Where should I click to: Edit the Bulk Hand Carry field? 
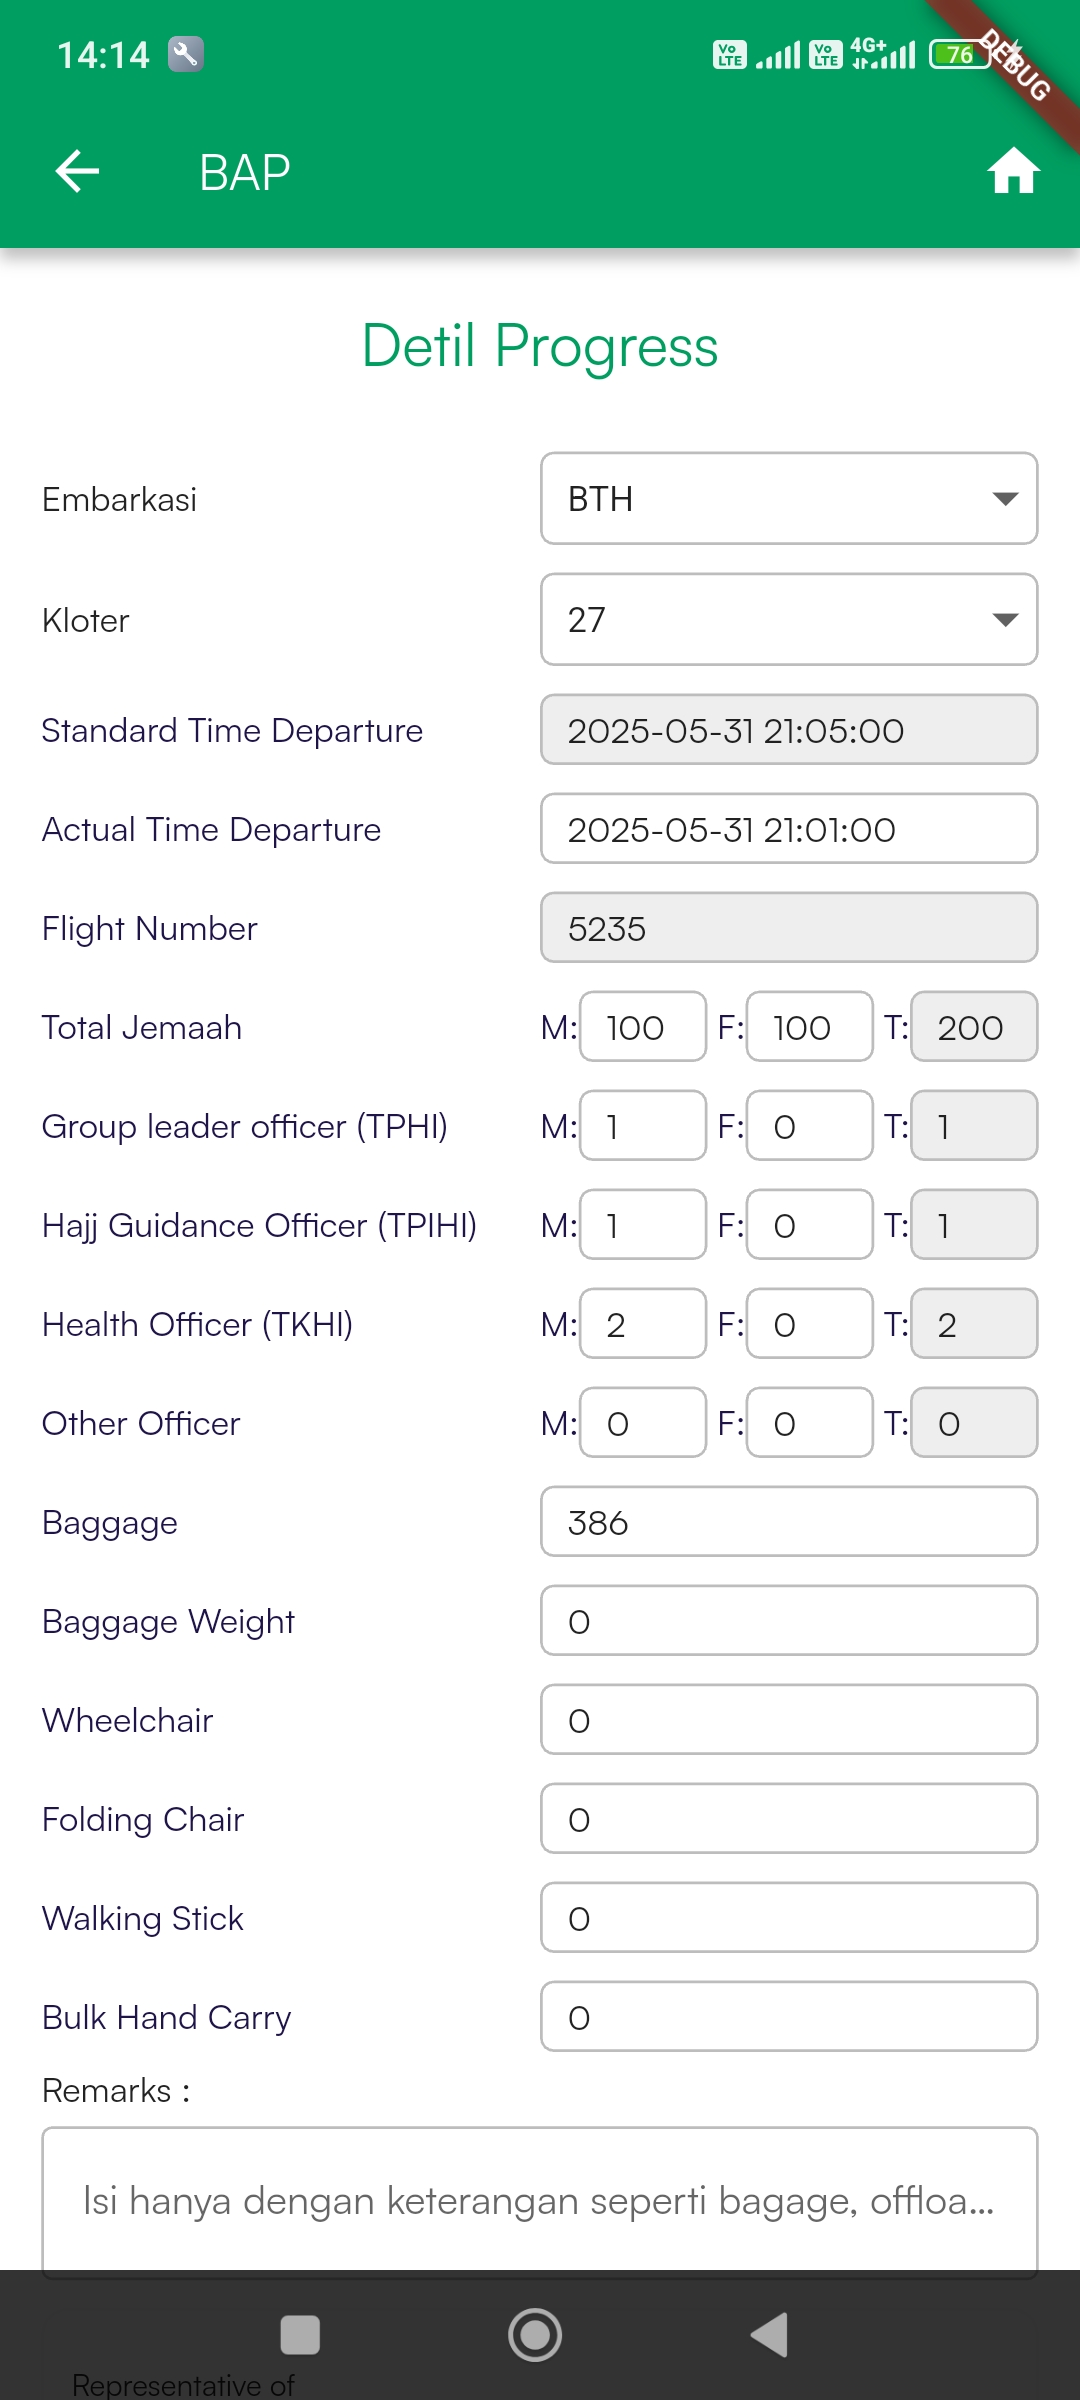pos(788,2017)
